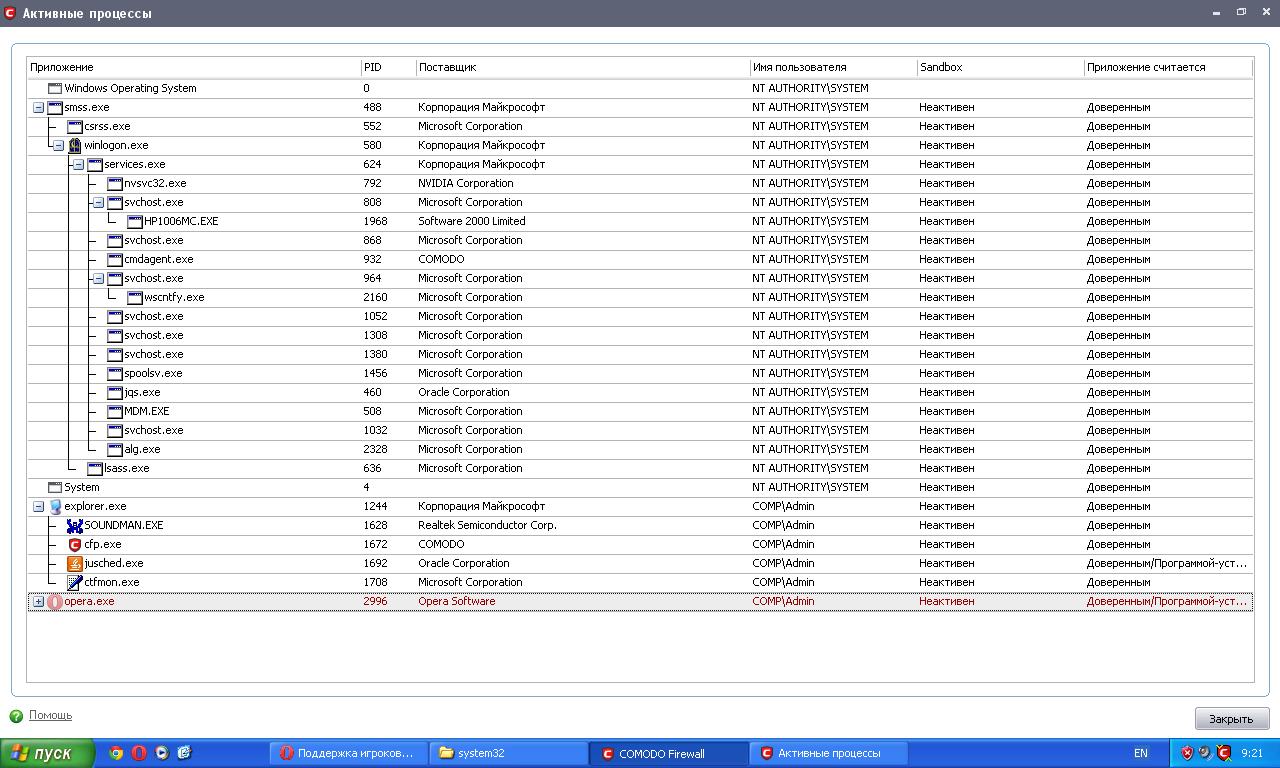This screenshot has width=1280, height=768.
Task: Select the jqs.exe row
Action: (640, 392)
